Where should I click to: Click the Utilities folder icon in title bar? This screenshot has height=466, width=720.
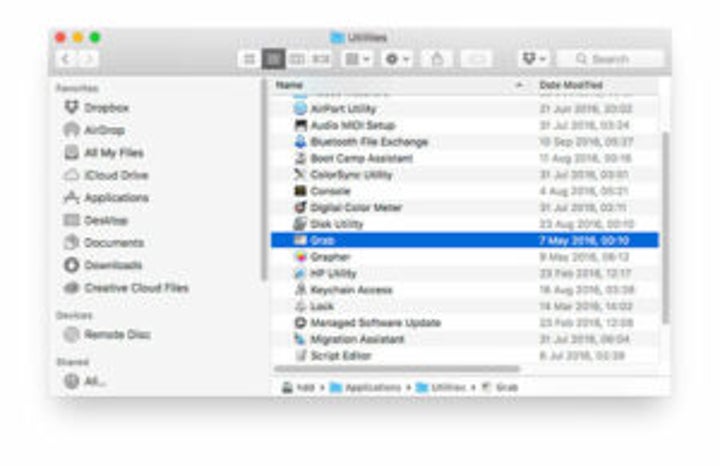[x=338, y=37]
